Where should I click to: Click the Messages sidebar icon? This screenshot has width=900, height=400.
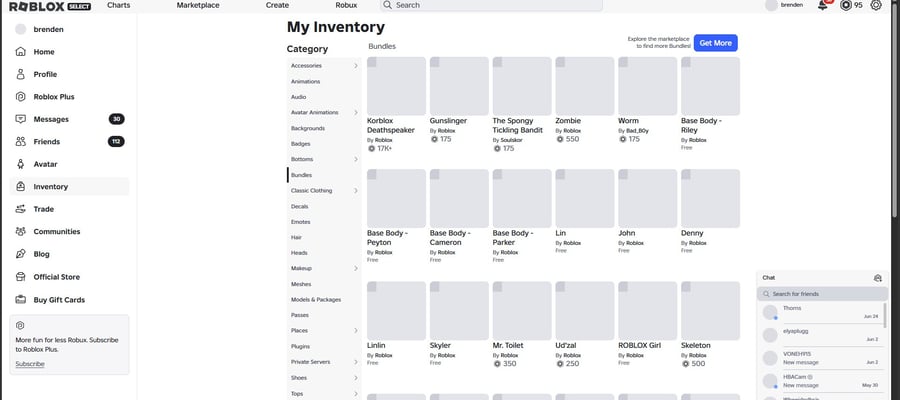pyautogui.click(x=21, y=119)
